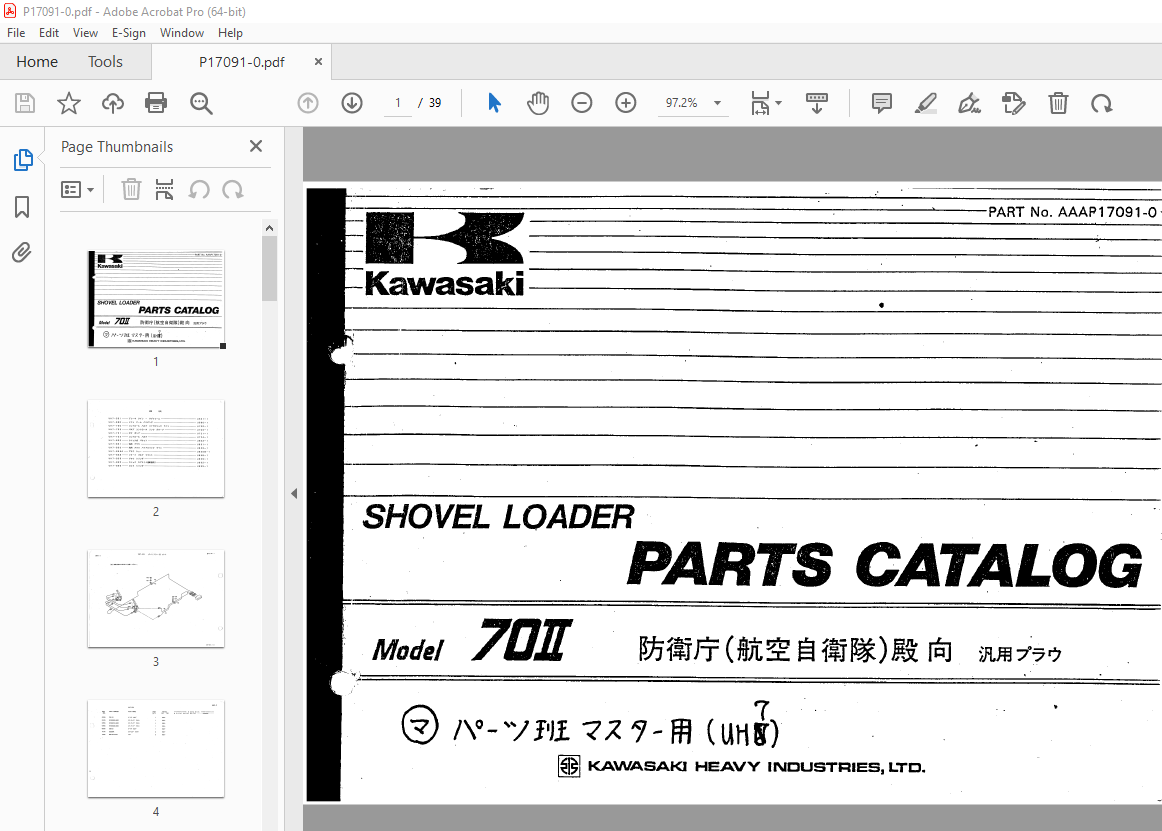Select page 2 thumbnail
Screen dimensions: 1162x831
click(156, 449)
